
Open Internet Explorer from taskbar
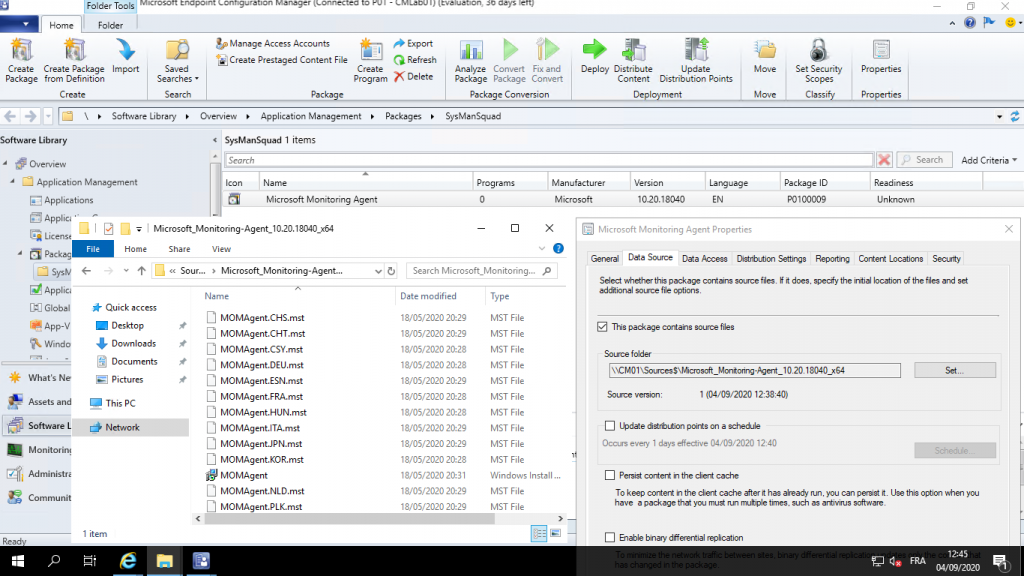(128, 561)
